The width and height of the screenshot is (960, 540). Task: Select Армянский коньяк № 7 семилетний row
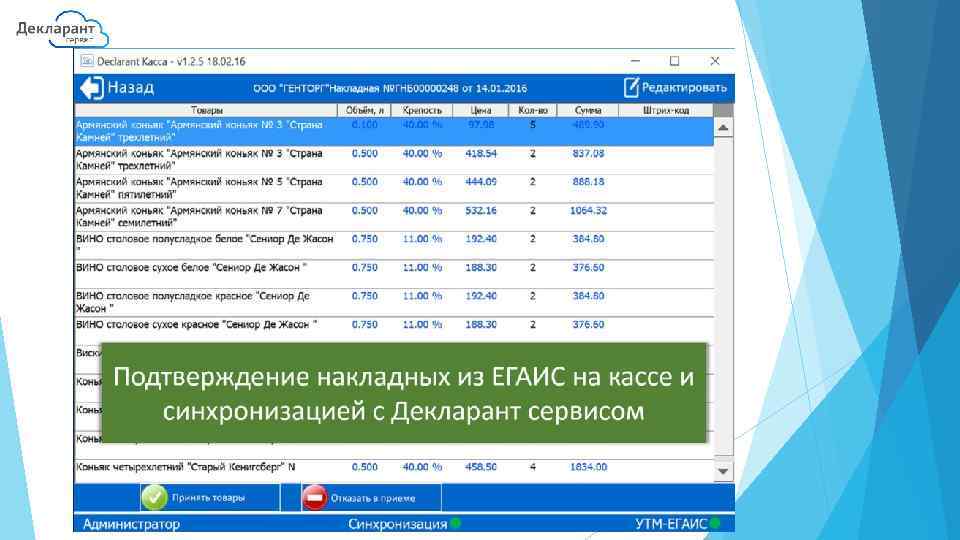[x=394, y=217]
